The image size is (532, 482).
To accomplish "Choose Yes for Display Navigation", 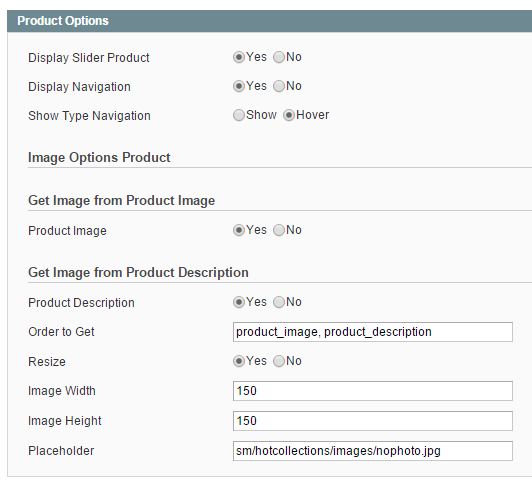I will [x=239, y=86].
